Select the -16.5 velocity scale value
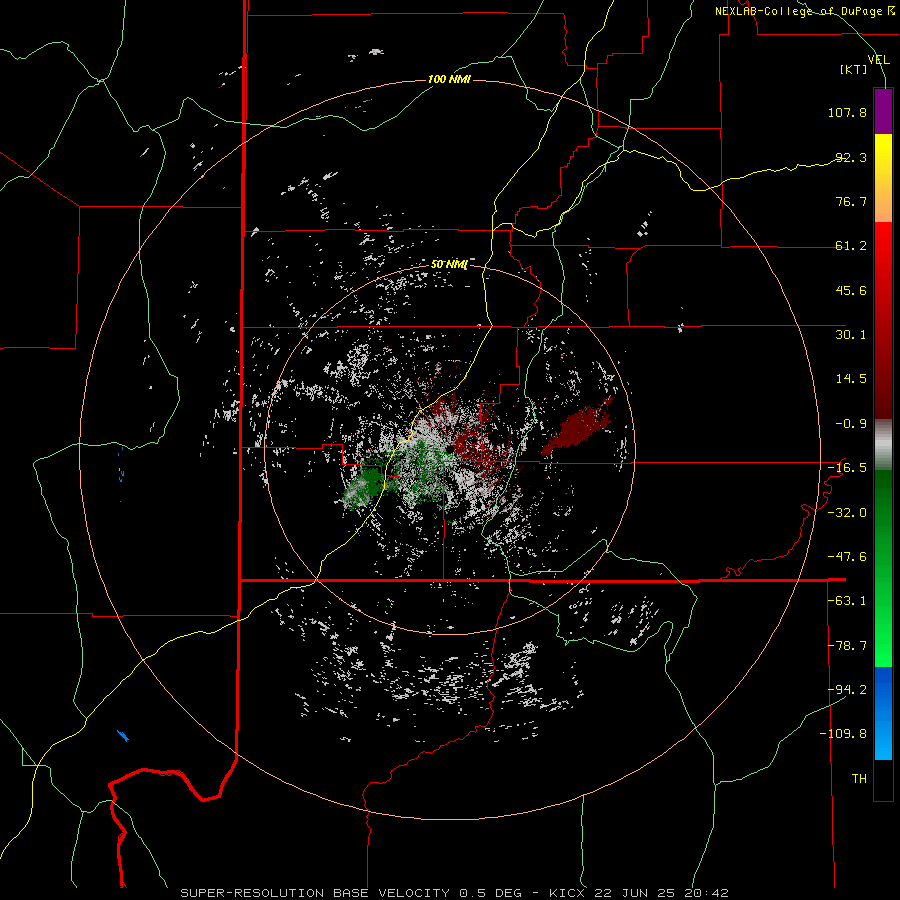Image resolution: width=900 pixels, height=900 pixels. click(847, 468)
